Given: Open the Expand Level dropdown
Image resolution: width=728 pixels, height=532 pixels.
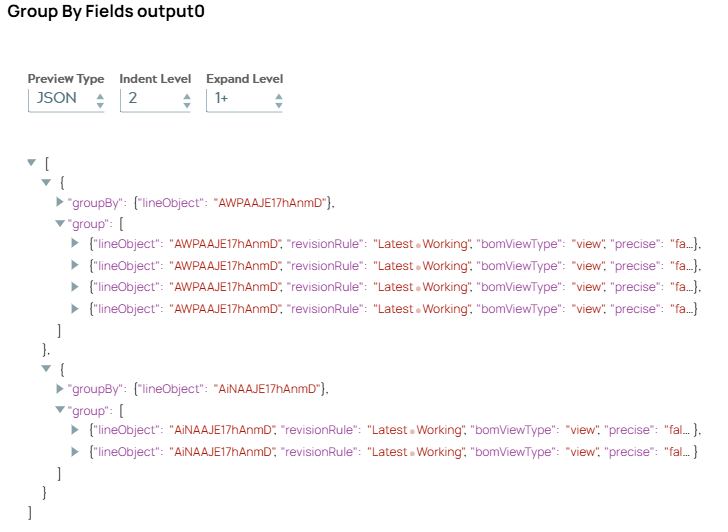Looking at the screenshot, I should click(x=244, y=99).
